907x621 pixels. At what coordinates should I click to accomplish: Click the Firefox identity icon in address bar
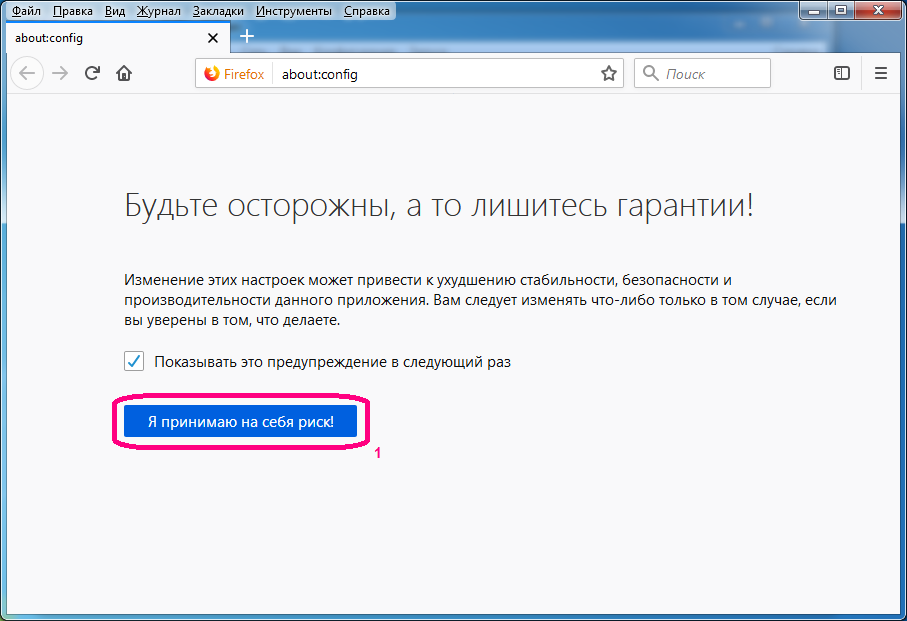click(x=211, y=74)
